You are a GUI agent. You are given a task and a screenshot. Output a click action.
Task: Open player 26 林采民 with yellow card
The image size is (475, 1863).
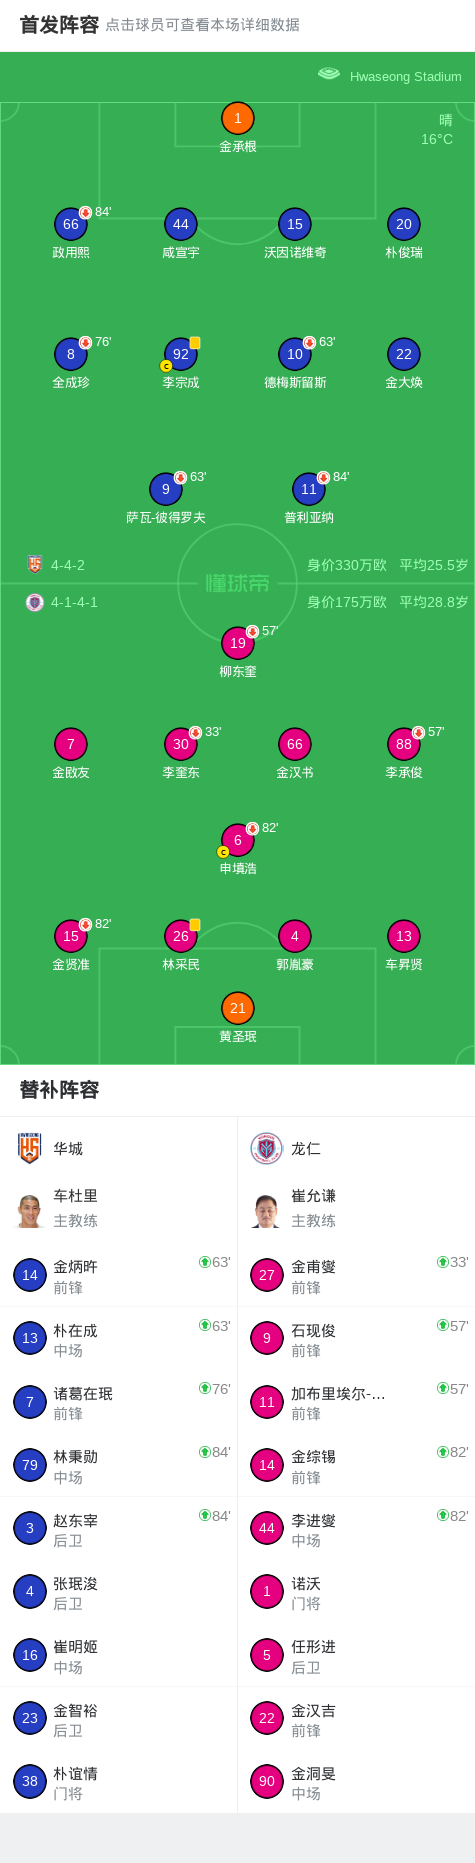[x=180, y=936]
